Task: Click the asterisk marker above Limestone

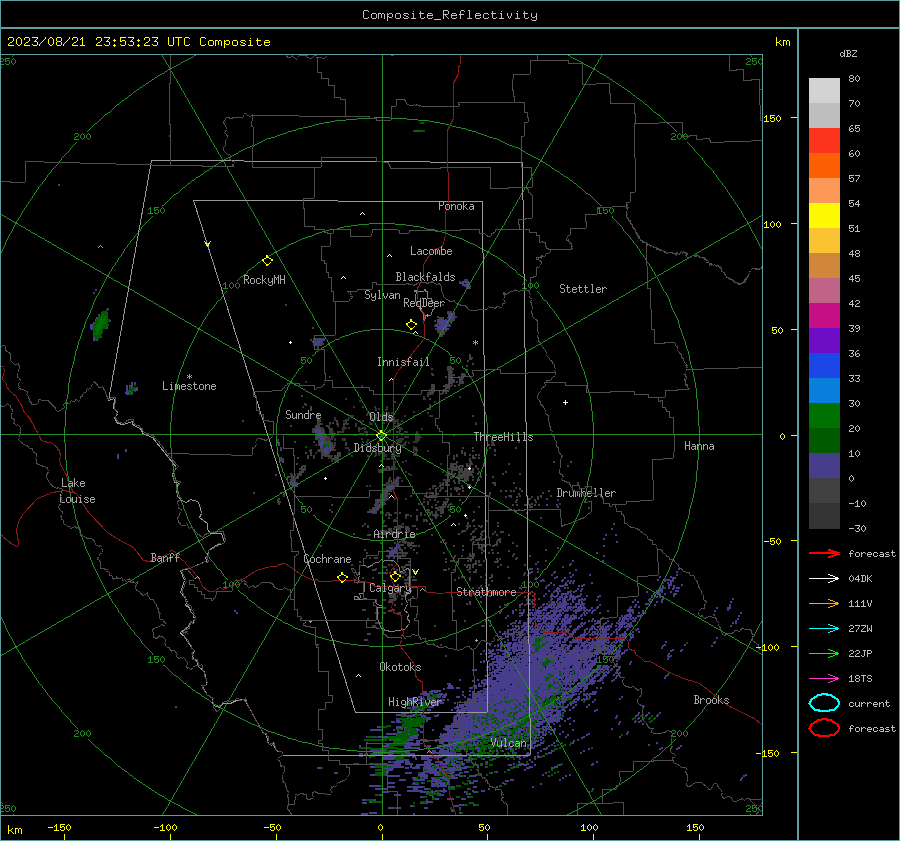Action: coord(189,377)
